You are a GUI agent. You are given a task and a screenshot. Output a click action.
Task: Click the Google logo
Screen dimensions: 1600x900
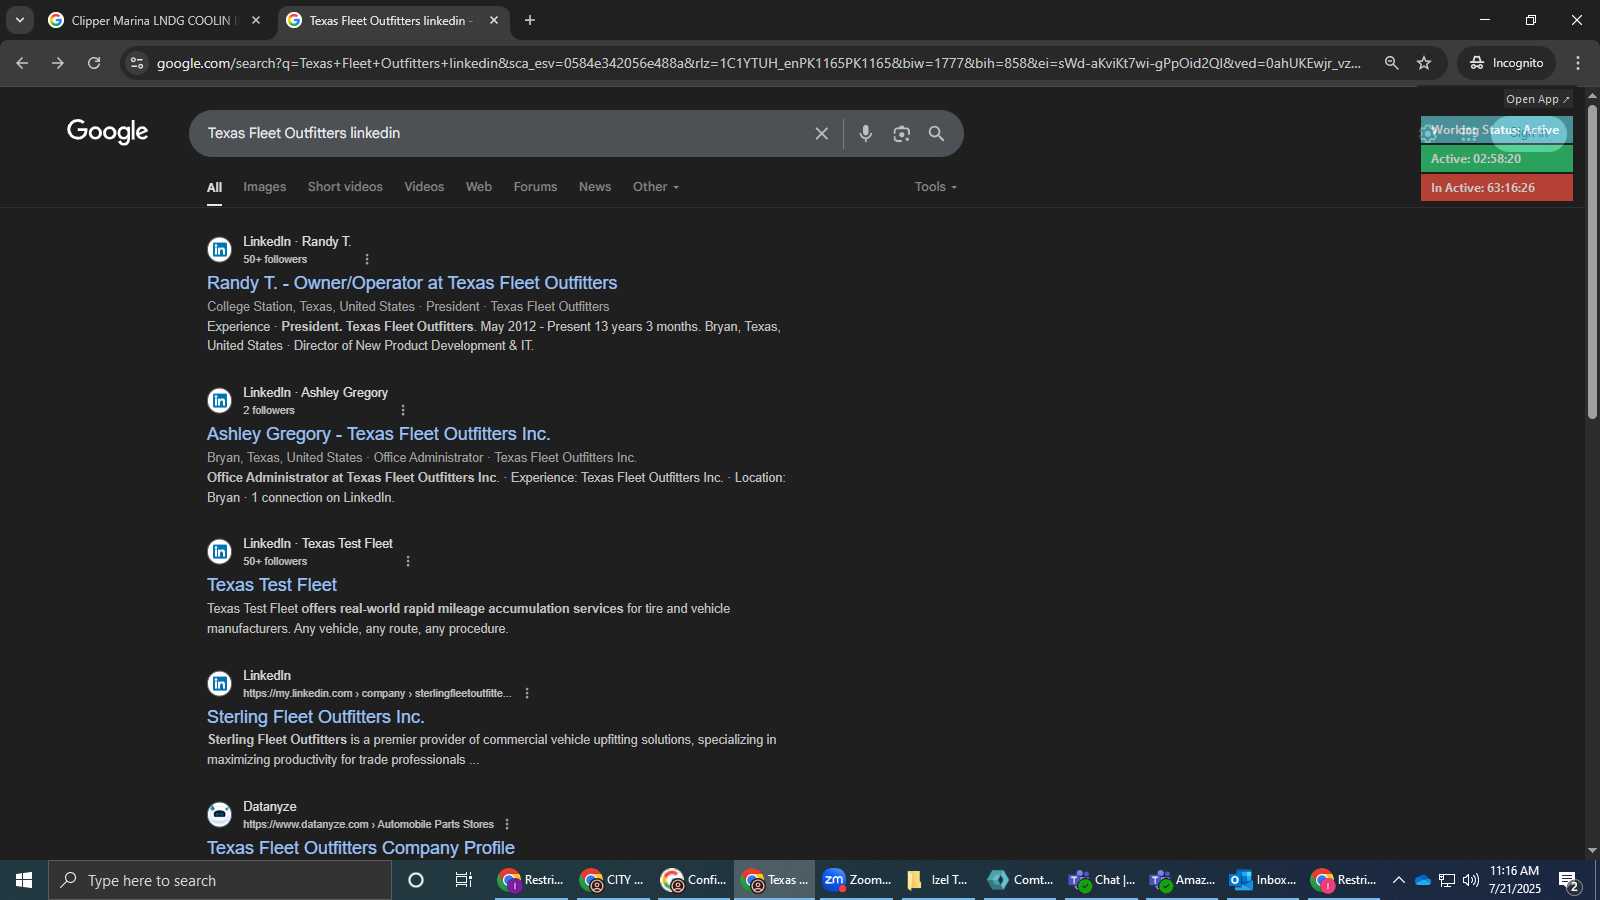click(108, 132)
